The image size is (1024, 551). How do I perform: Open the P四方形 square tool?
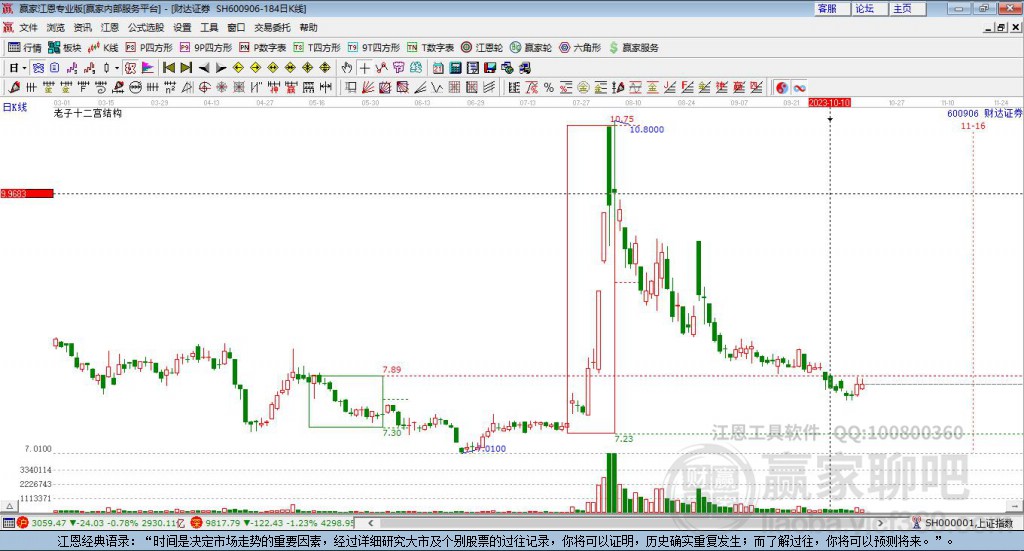click(148, 47)
